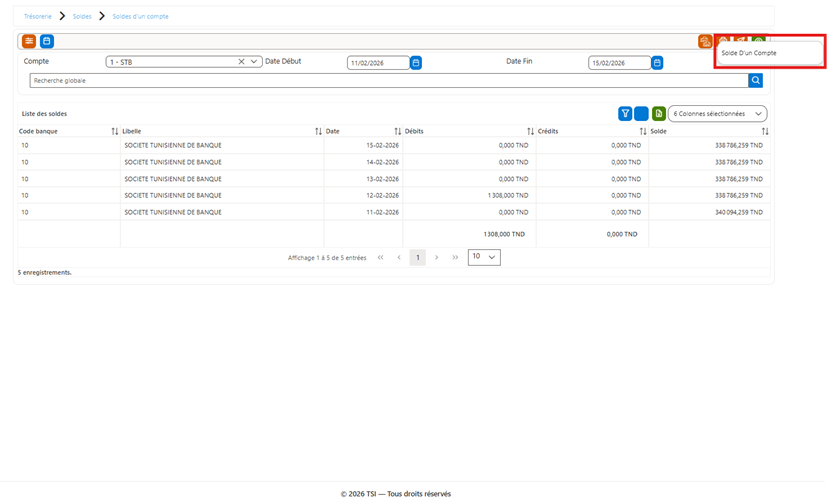Sort table by the Solde column
The height and width of the screenshot is (502, 827).
(765, 131)
